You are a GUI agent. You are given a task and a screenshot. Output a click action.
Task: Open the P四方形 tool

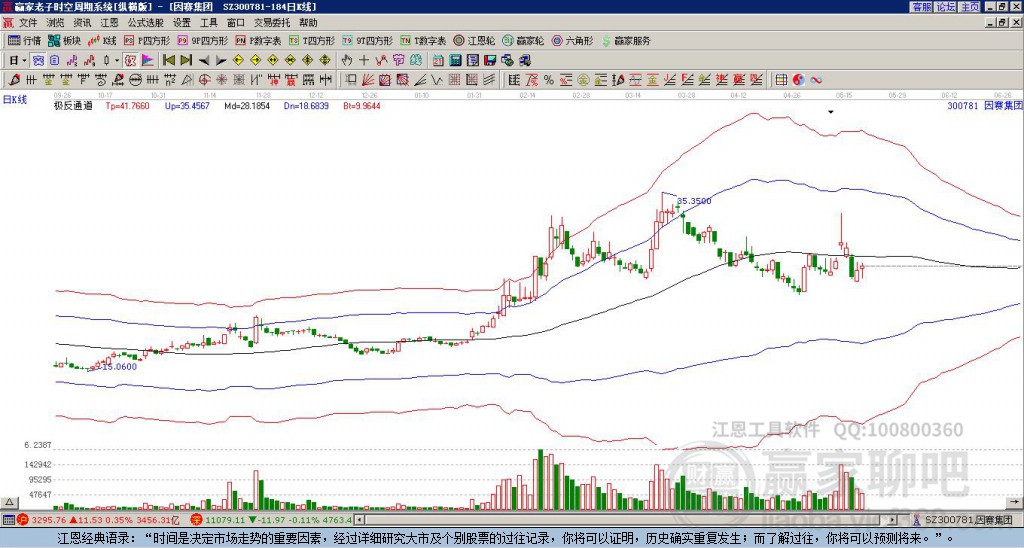coord(147,40)
